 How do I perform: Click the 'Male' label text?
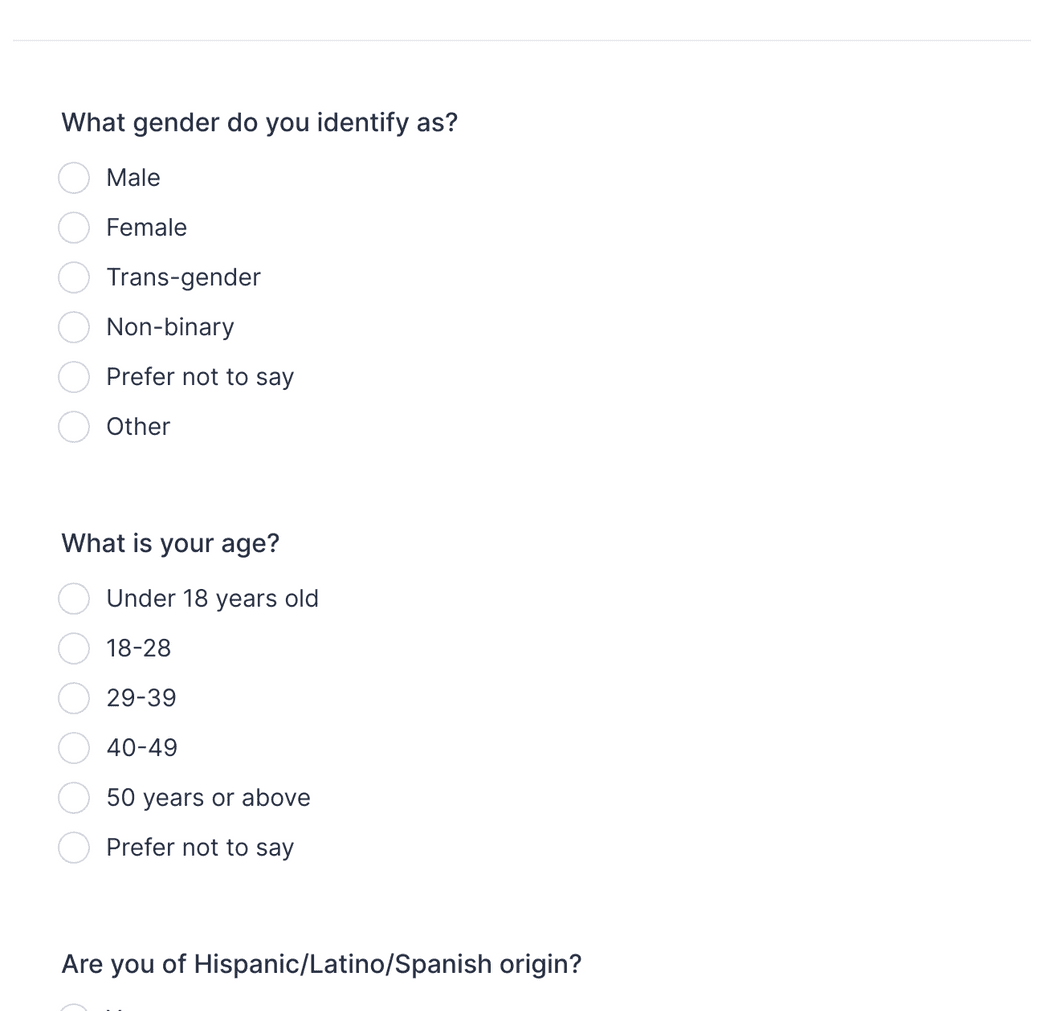pyautogui.click(x=133, y=177)
